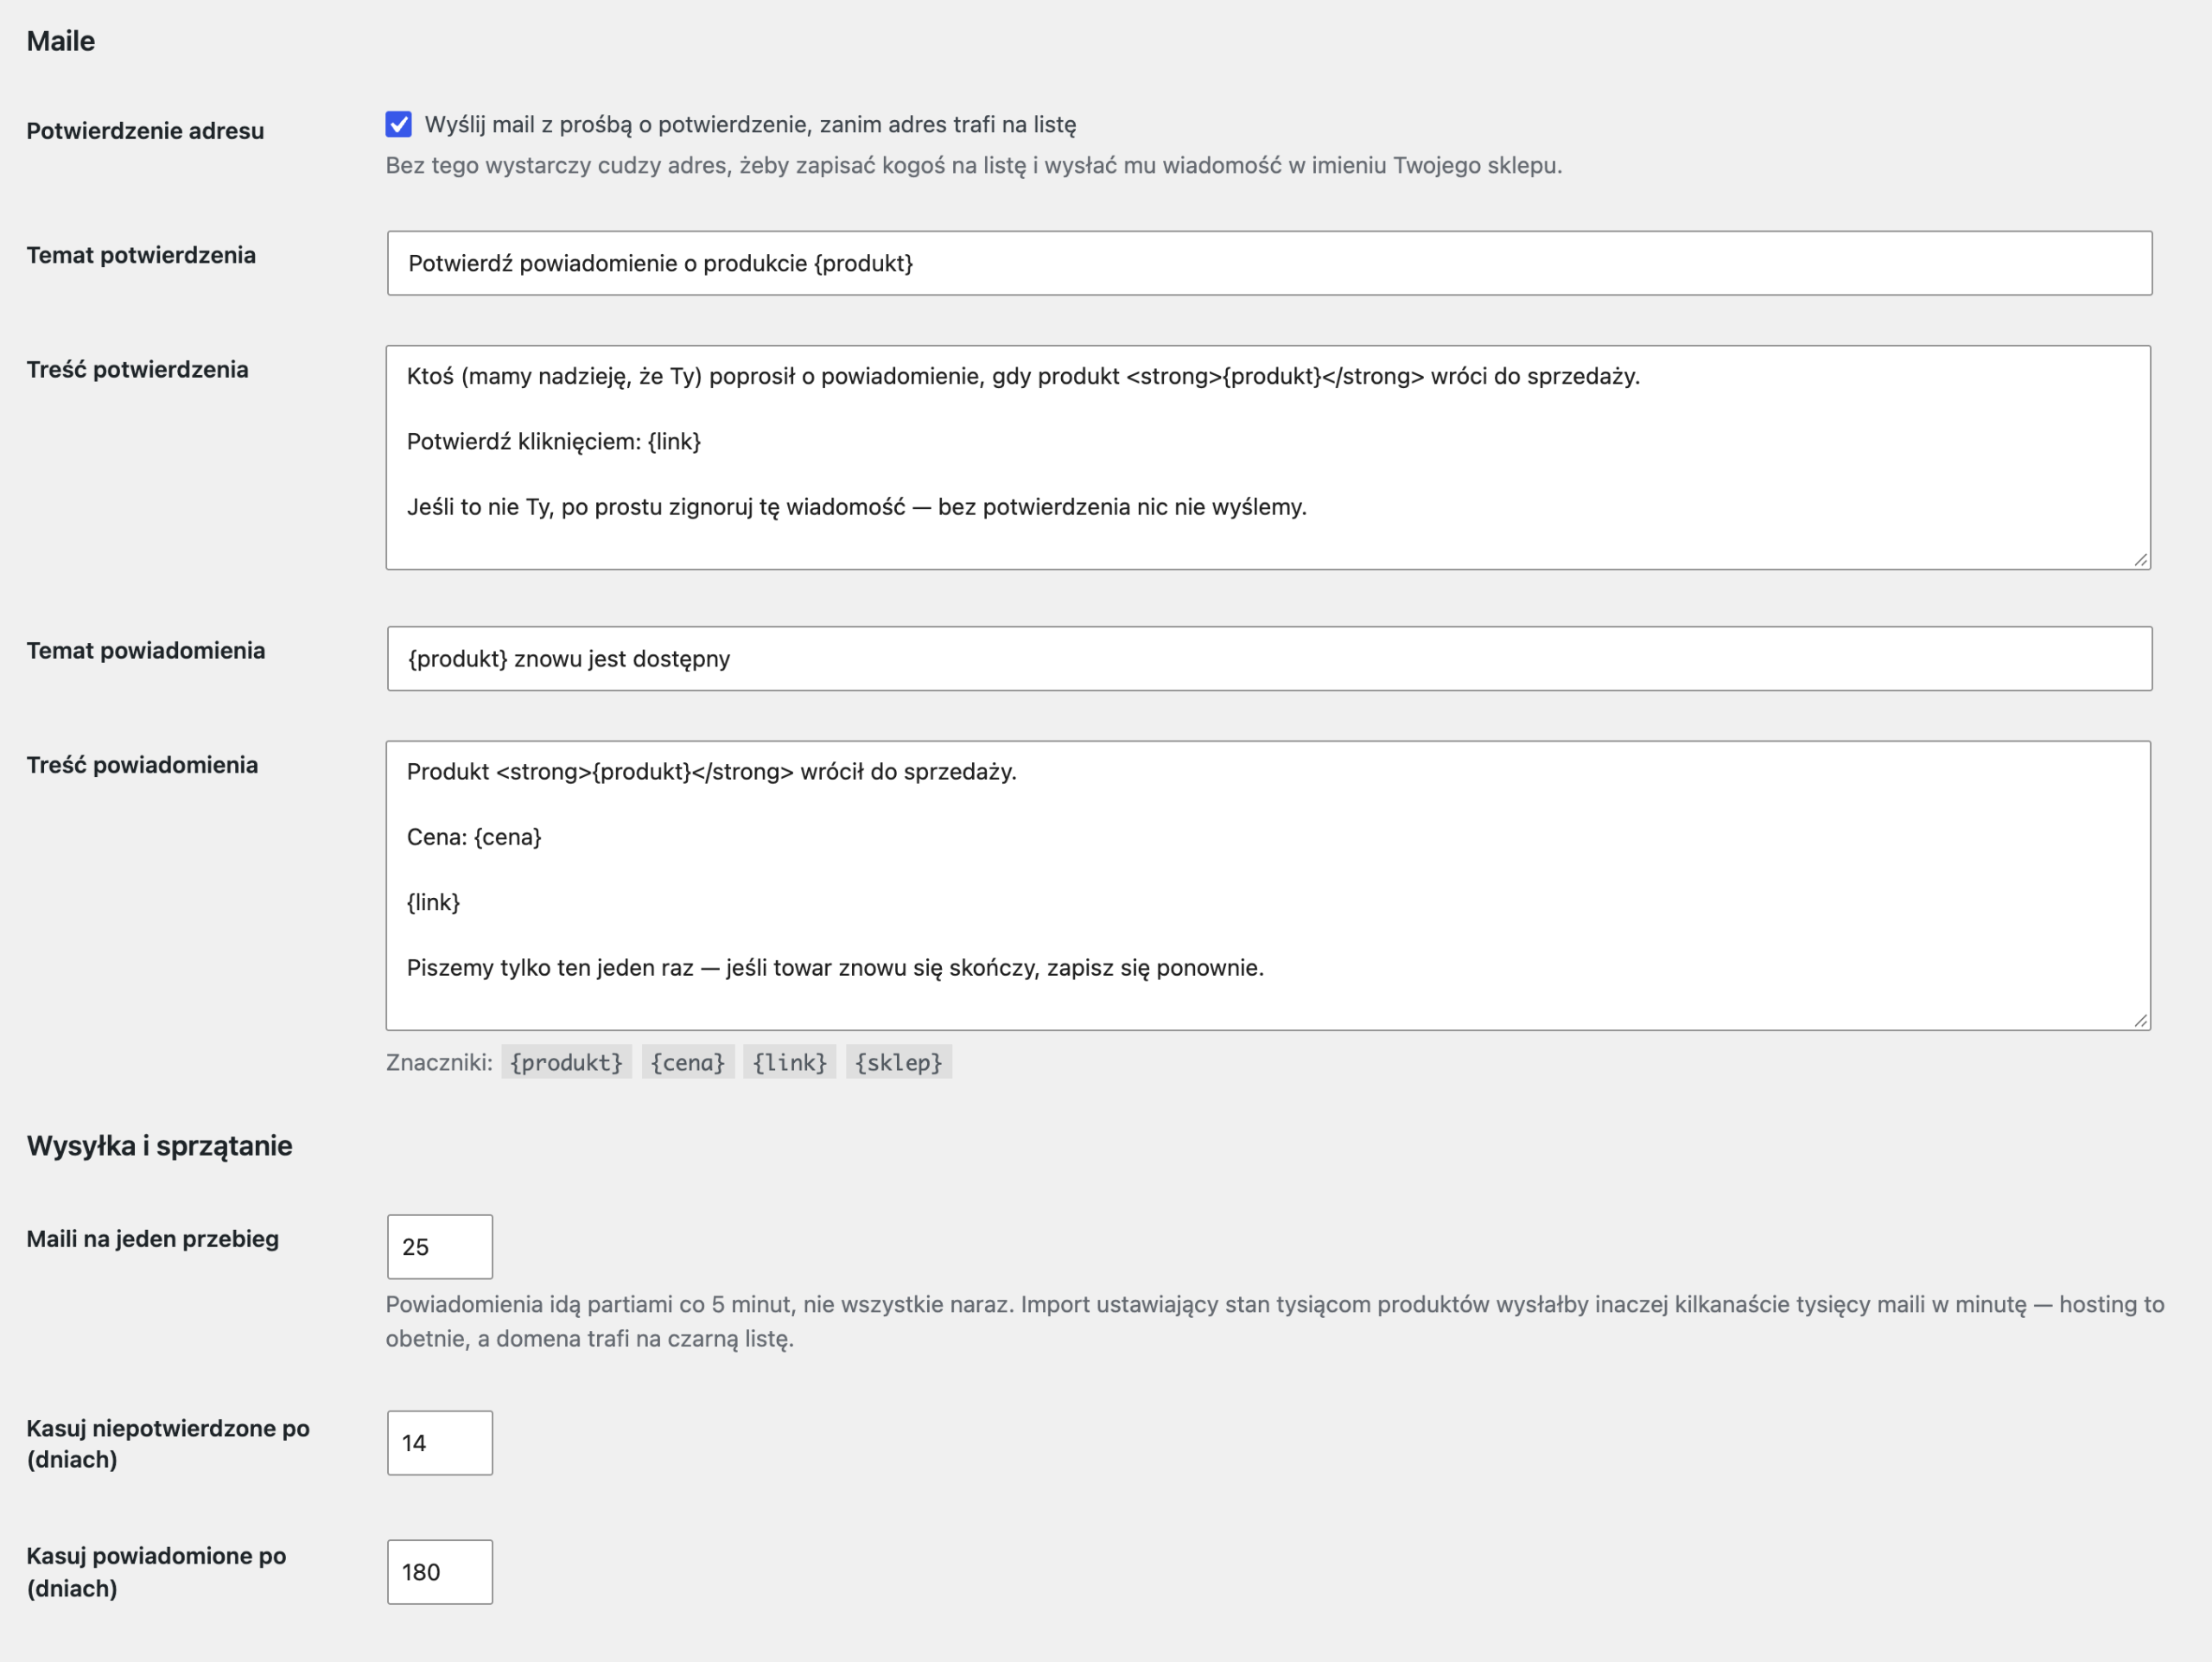Image resolution: width=2212 pixels, height=1662 pixels.
Task: Edit the Temat powiadomienia subject field
Action: [x=1269, y=658]
